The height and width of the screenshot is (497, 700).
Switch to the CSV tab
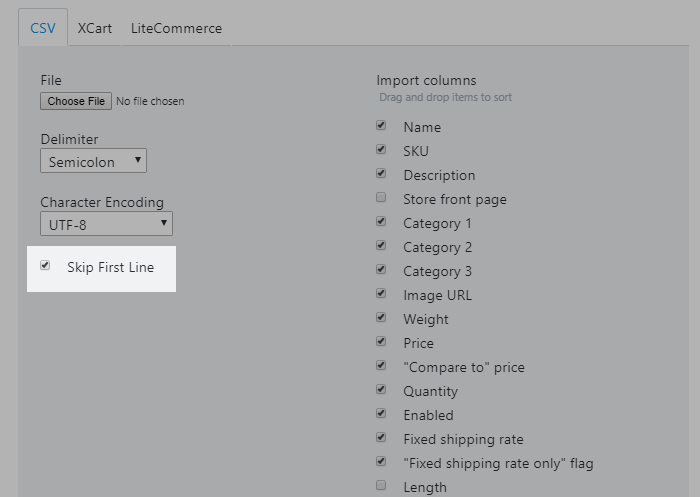tap(43, 28)
